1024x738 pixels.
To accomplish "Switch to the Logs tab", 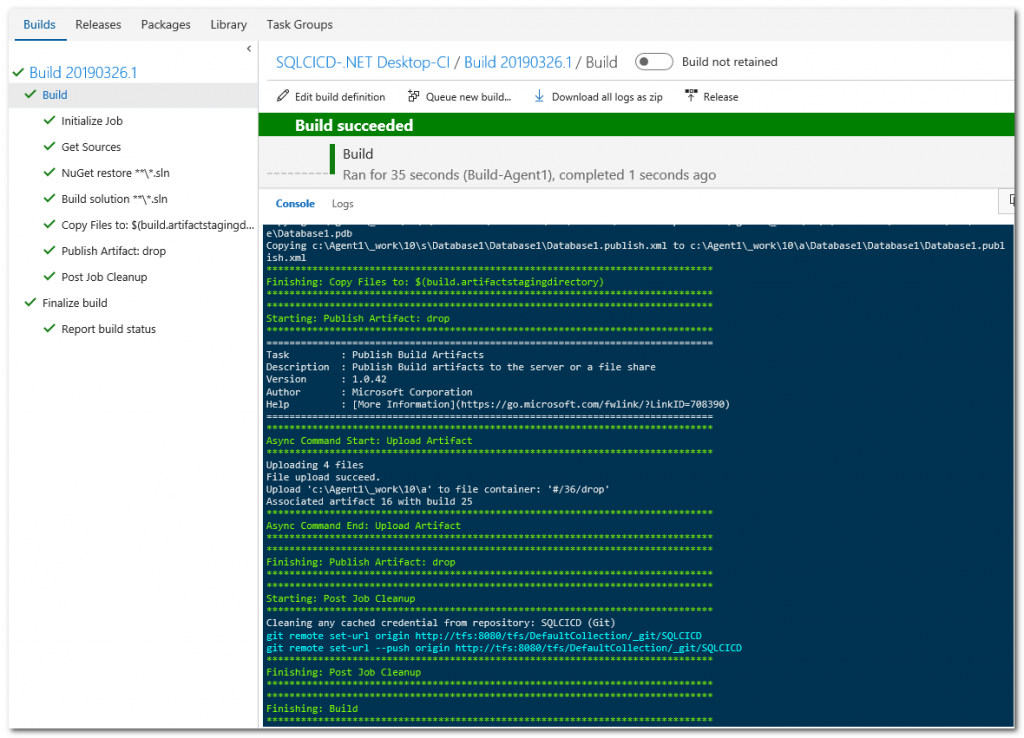I will [342, 204].
